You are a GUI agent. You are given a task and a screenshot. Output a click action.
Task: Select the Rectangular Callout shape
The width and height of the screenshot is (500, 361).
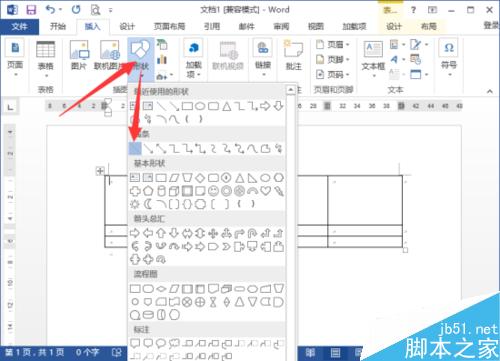point(135,343)
